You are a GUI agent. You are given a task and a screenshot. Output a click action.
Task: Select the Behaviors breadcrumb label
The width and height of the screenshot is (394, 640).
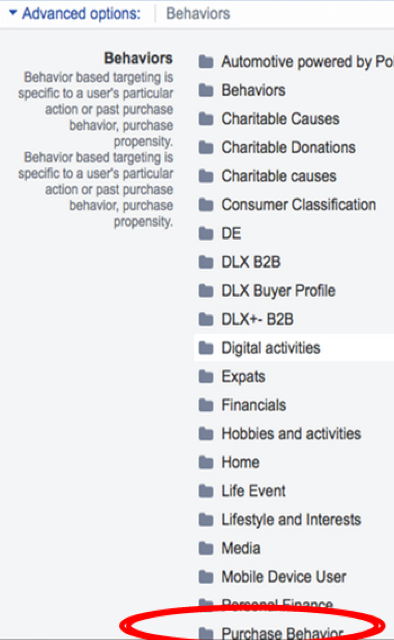click(198, 13)
